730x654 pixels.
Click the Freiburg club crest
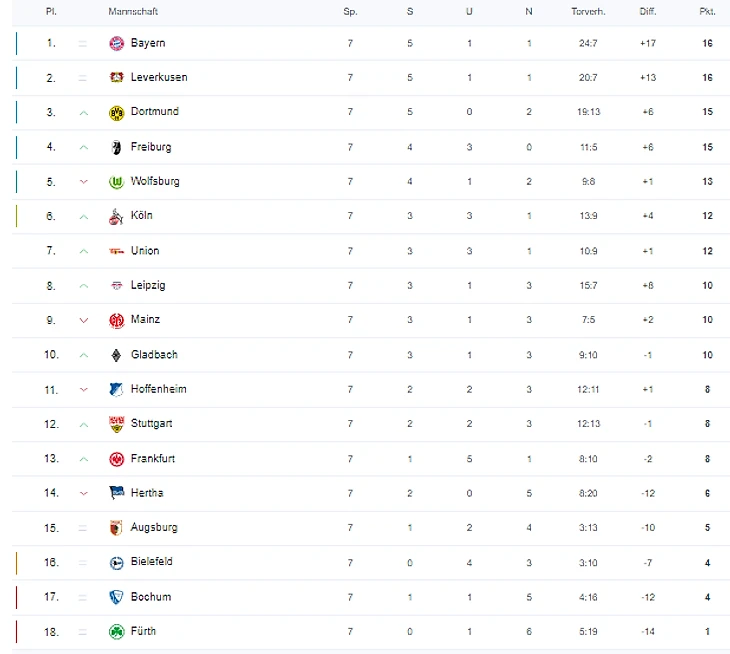pos(115,147)
